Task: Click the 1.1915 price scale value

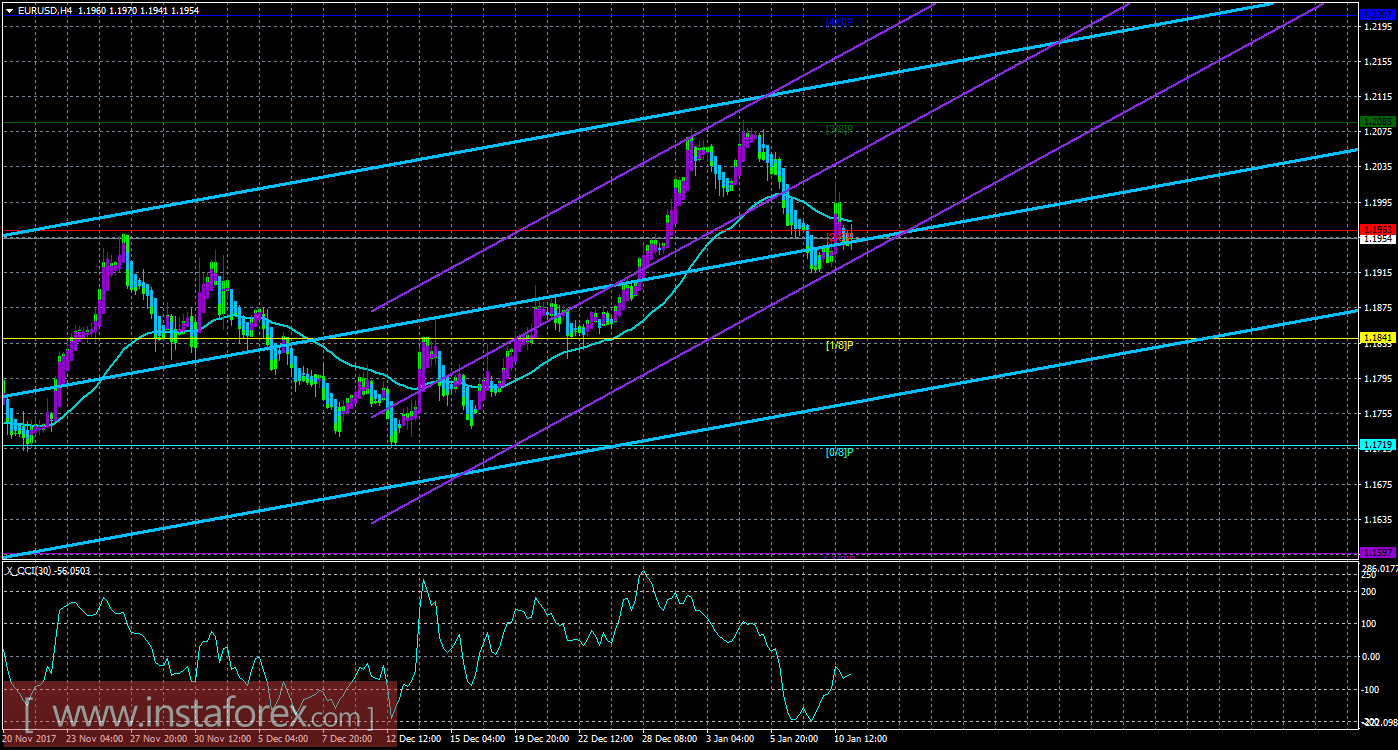Action: click(x=1378, y=272)
